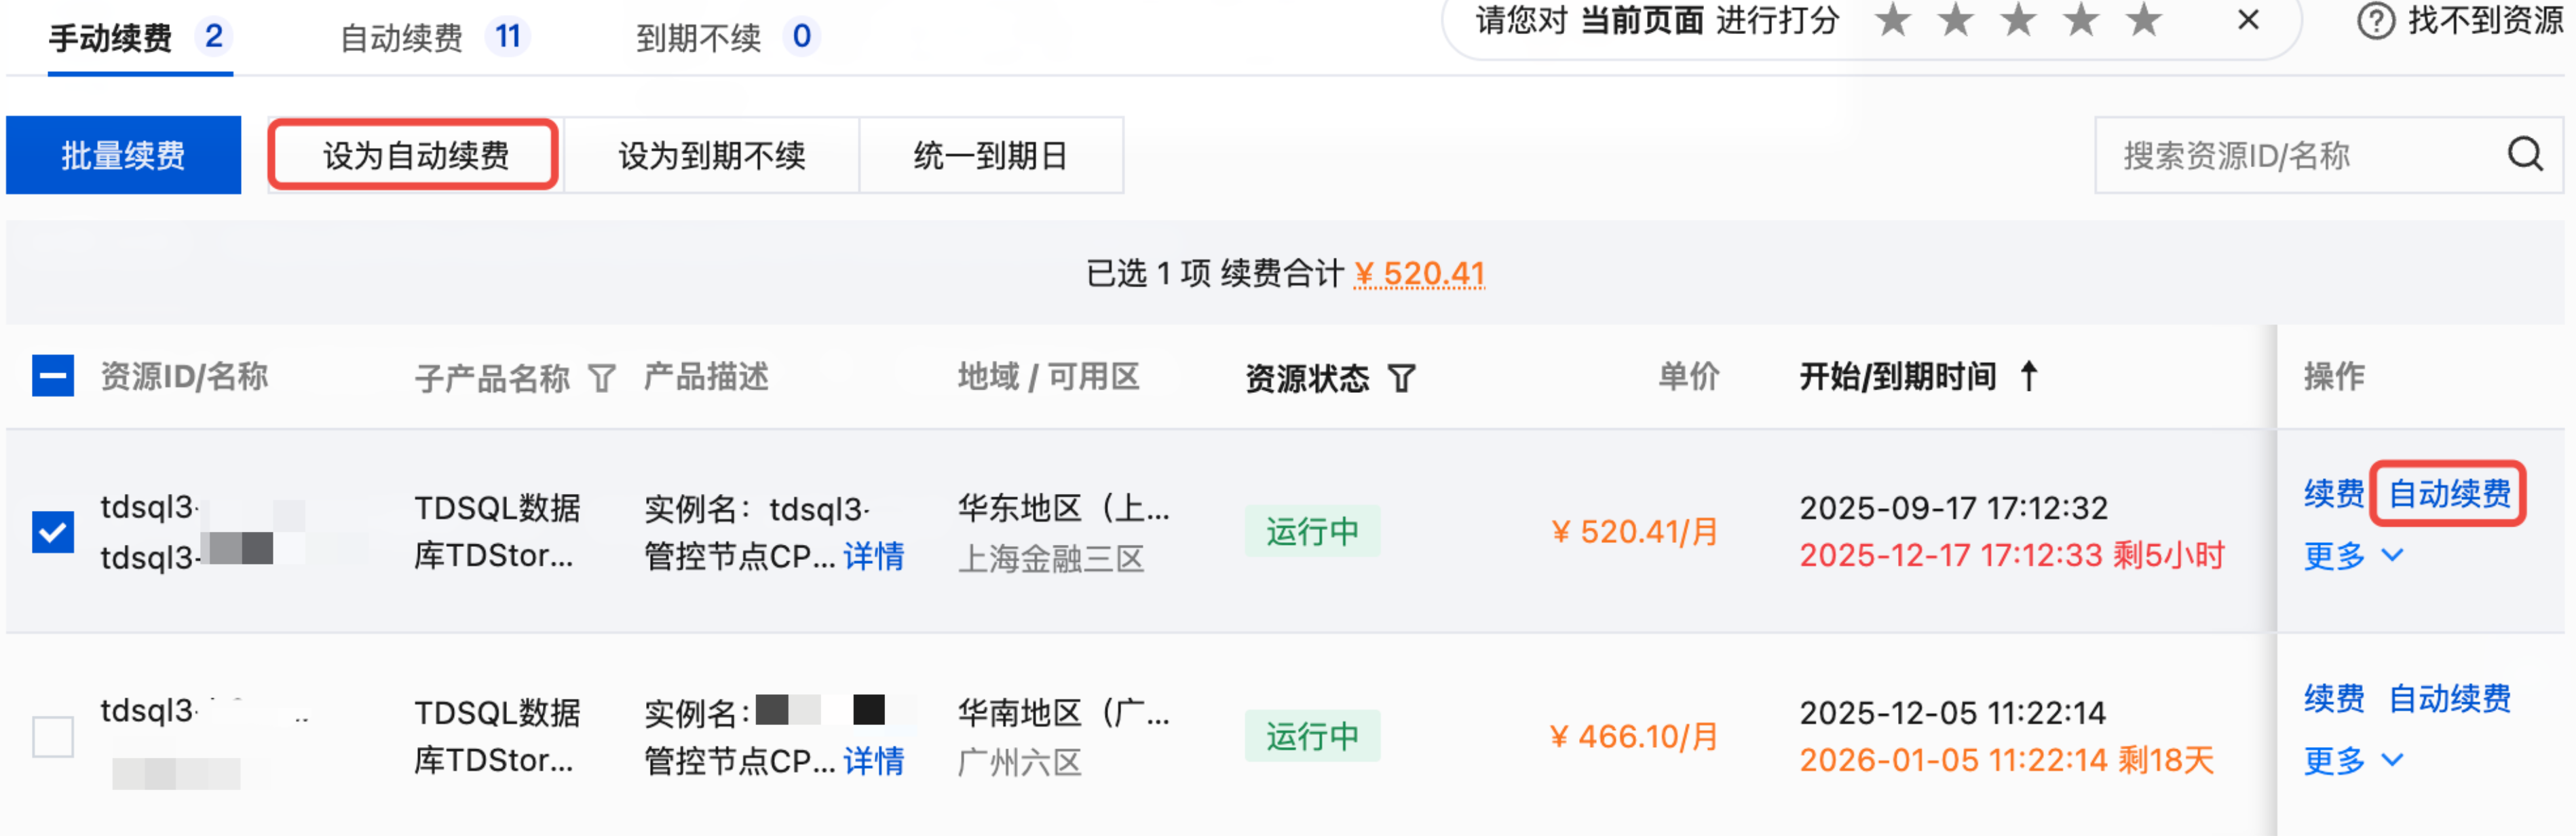Rate the page with the first star
The image size is (2576, 836).
click(x=1892, y=20)
